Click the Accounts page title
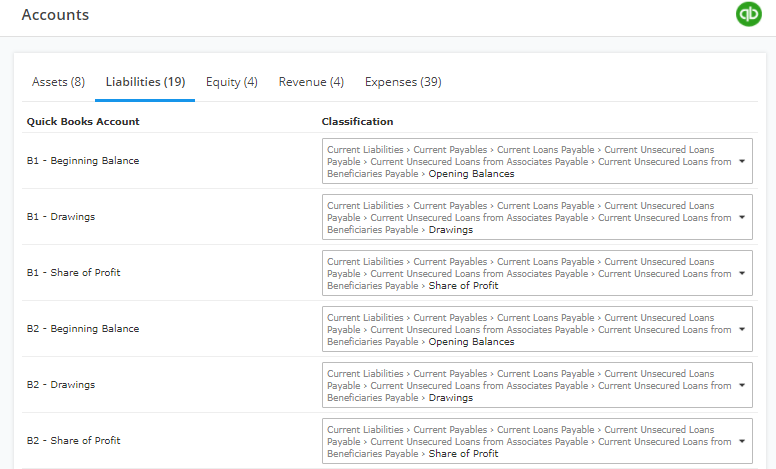 (55, 15)
